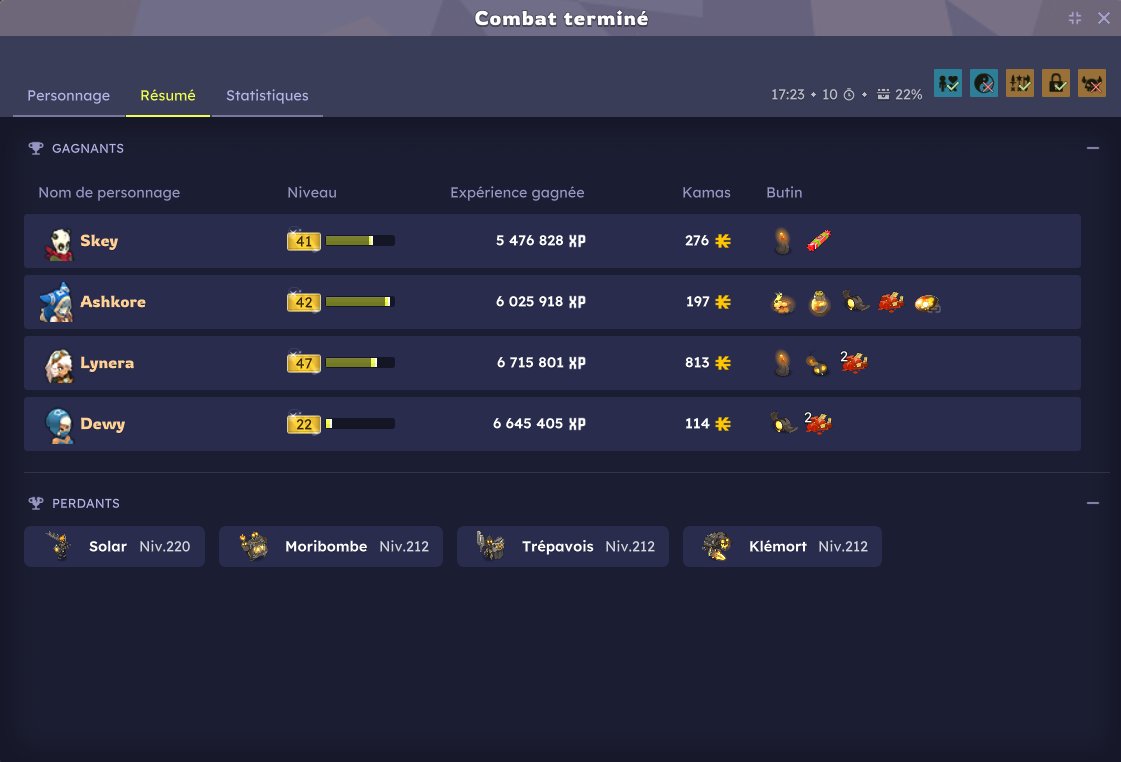Click Skey's character portrait
1121x762 pixels.
pos(59,244)
